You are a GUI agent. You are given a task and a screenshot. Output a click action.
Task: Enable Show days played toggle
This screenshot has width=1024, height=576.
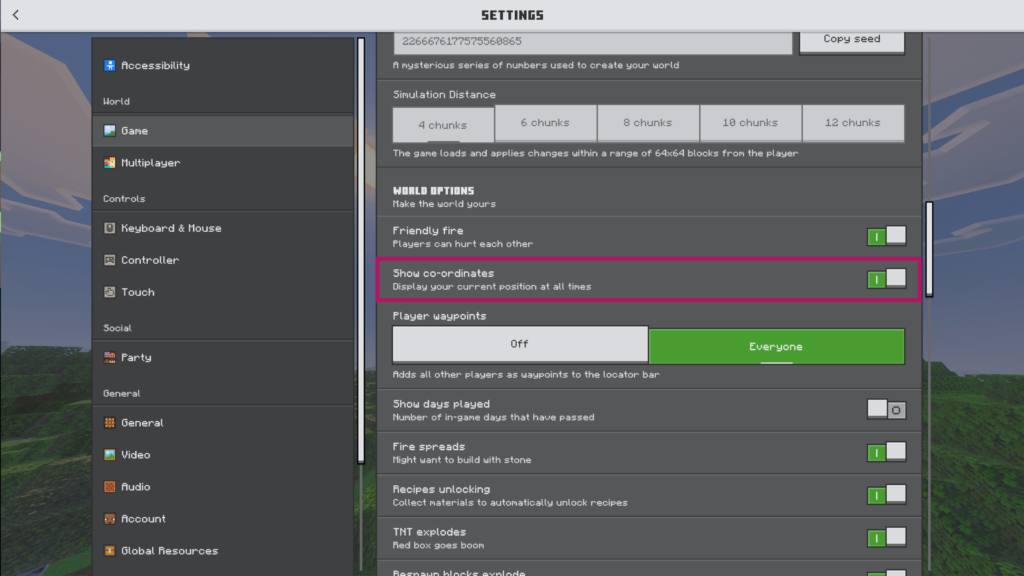[886, 409]
